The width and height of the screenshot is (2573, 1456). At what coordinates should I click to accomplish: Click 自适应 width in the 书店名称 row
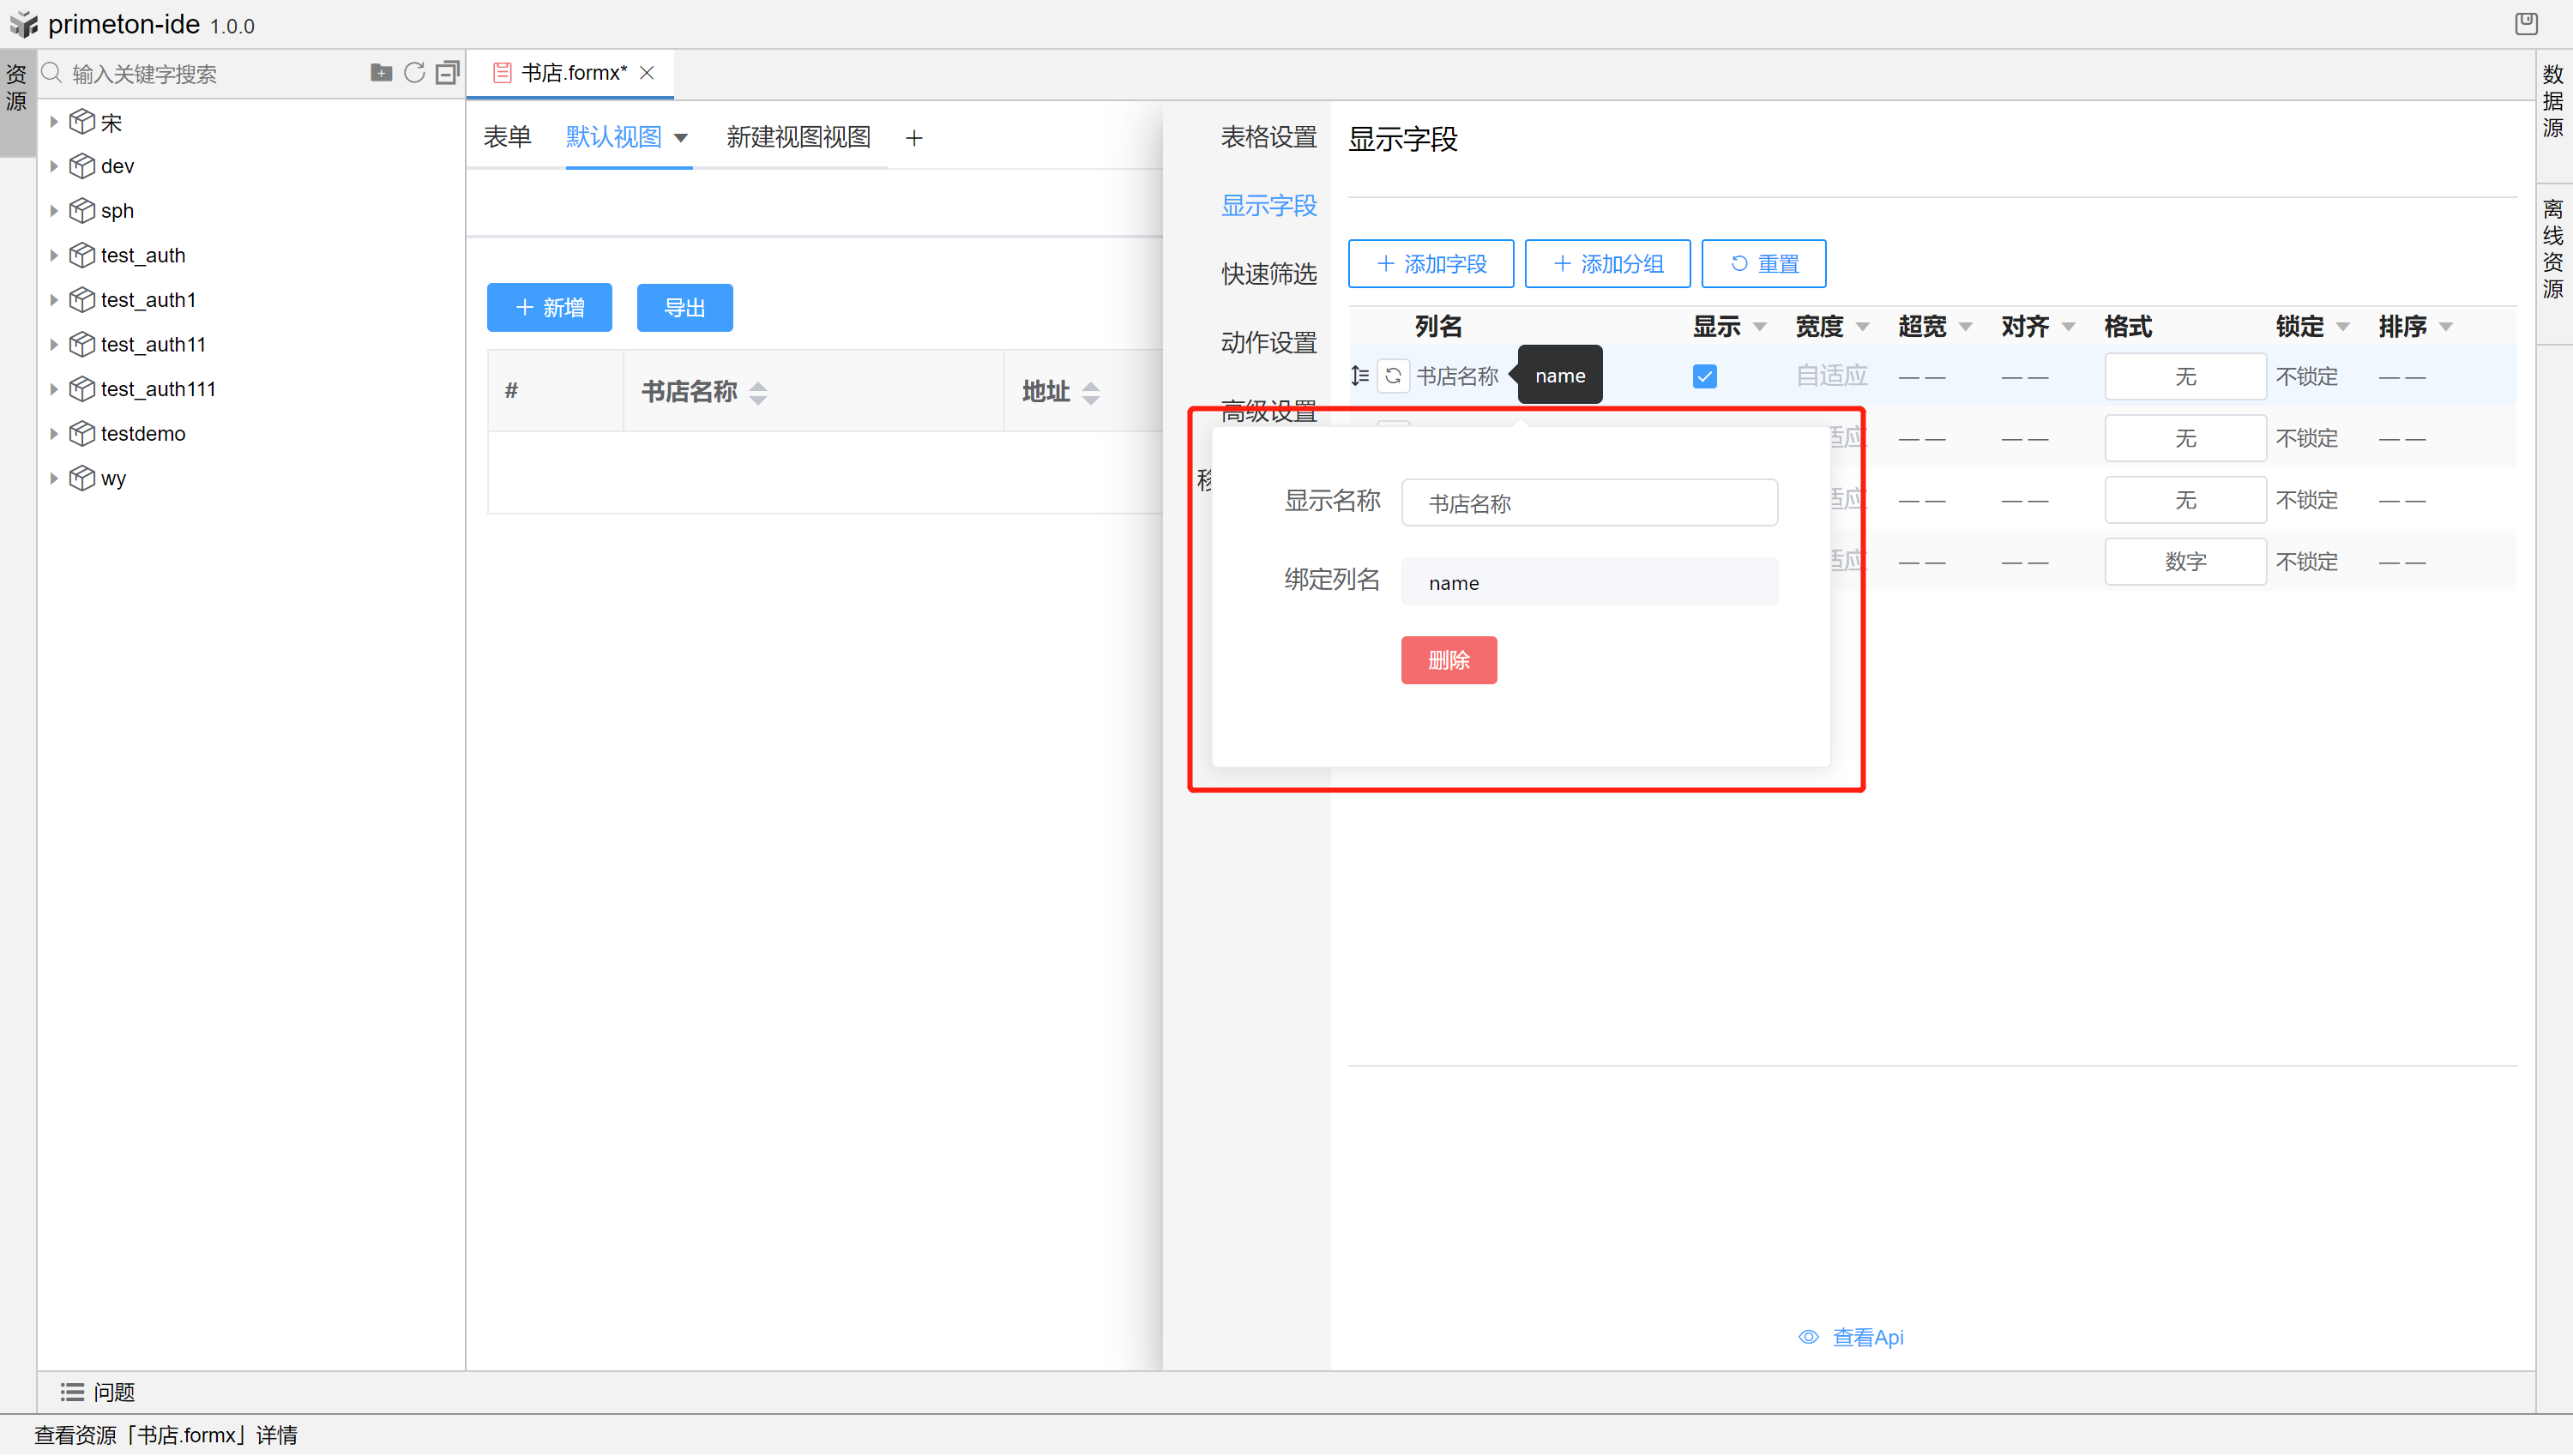[1831, 376]
